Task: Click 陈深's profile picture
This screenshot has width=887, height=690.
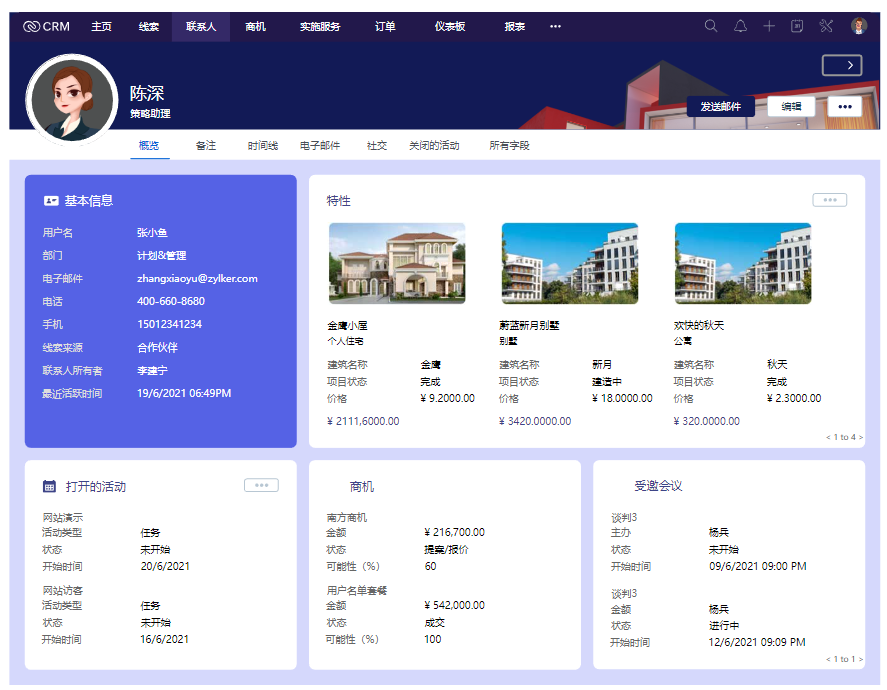Action: [x=72, y=99]
